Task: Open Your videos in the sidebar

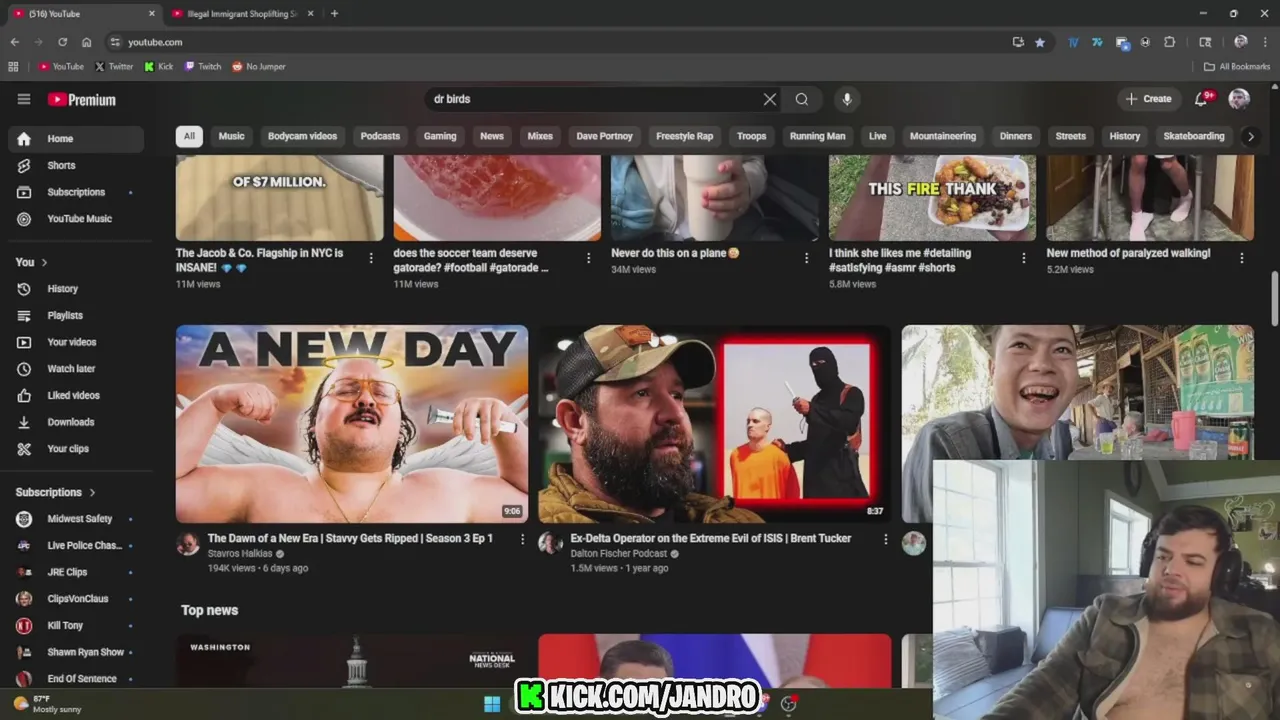Action: point(76,342)
